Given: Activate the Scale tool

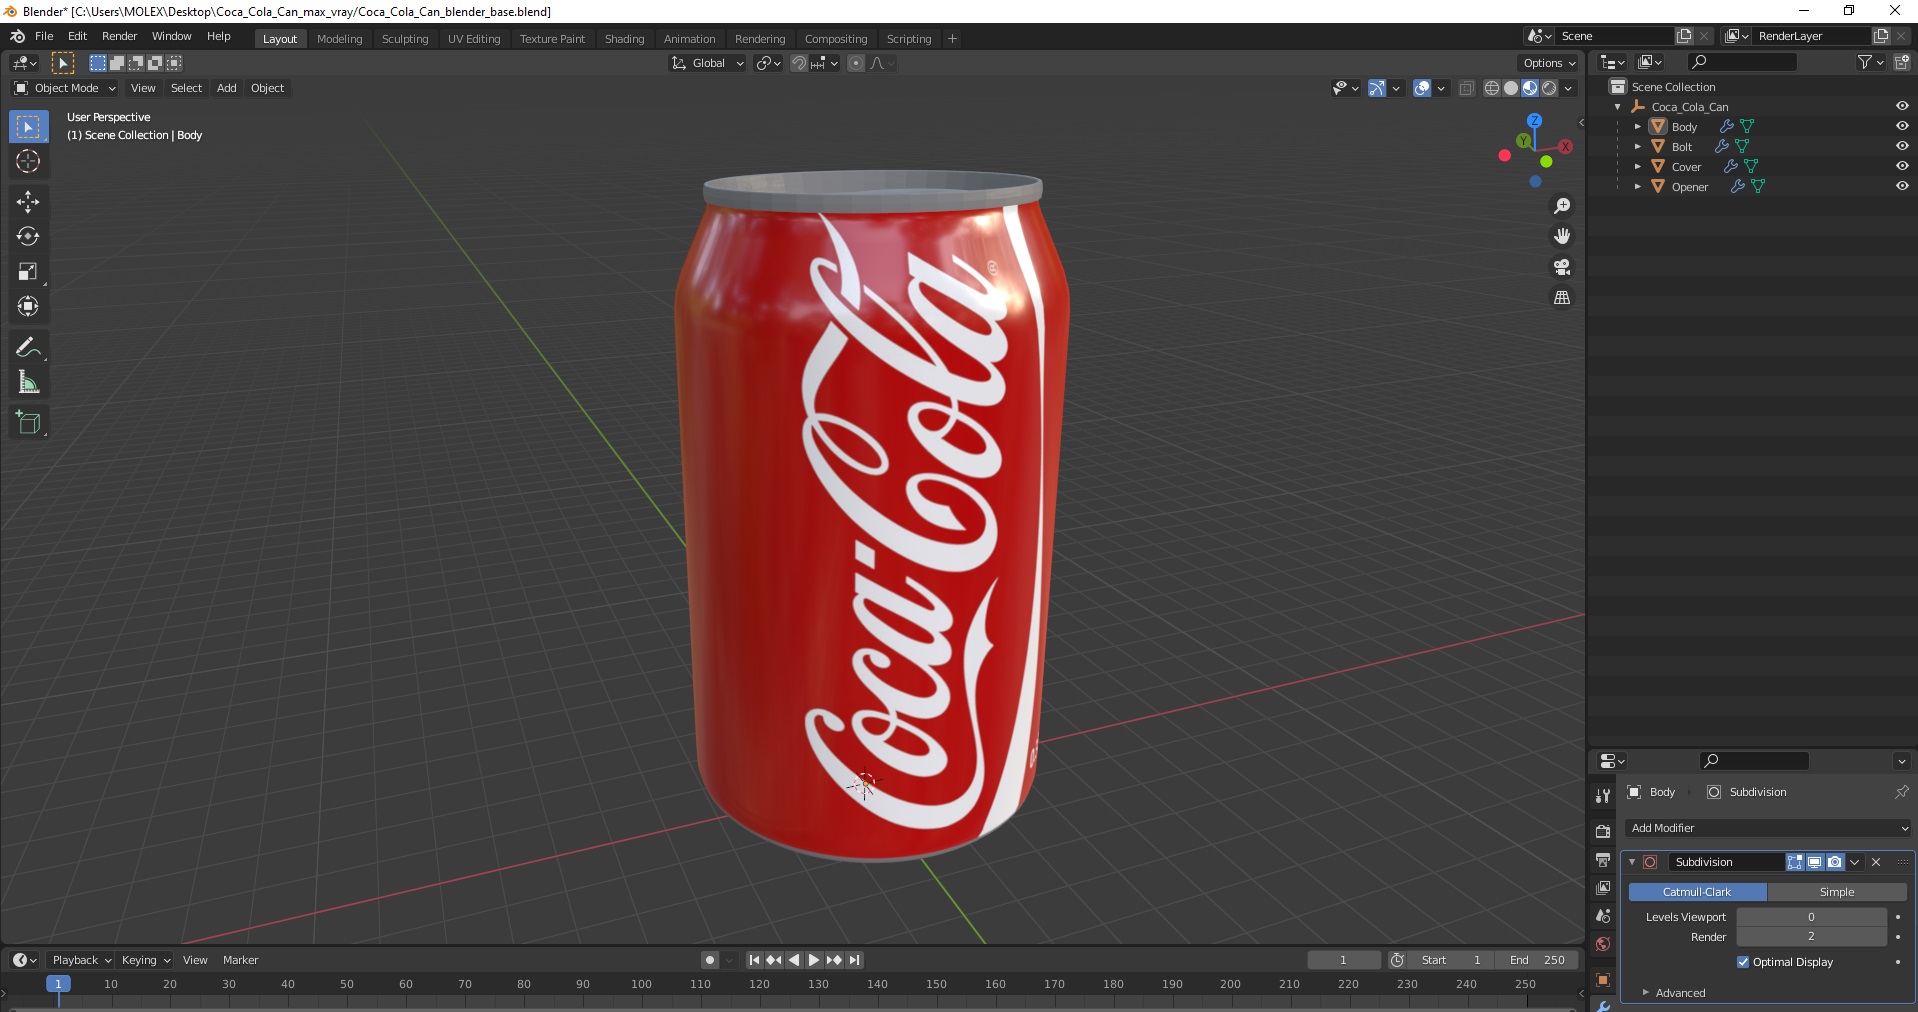Looking at the screenshot, I should click(28, 272).
